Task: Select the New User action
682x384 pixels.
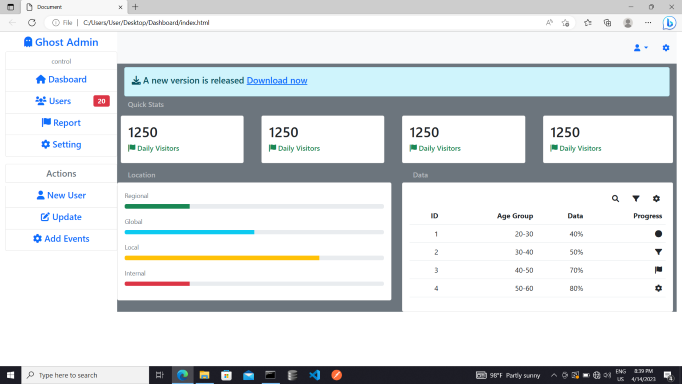Action: tap(61, 195)
